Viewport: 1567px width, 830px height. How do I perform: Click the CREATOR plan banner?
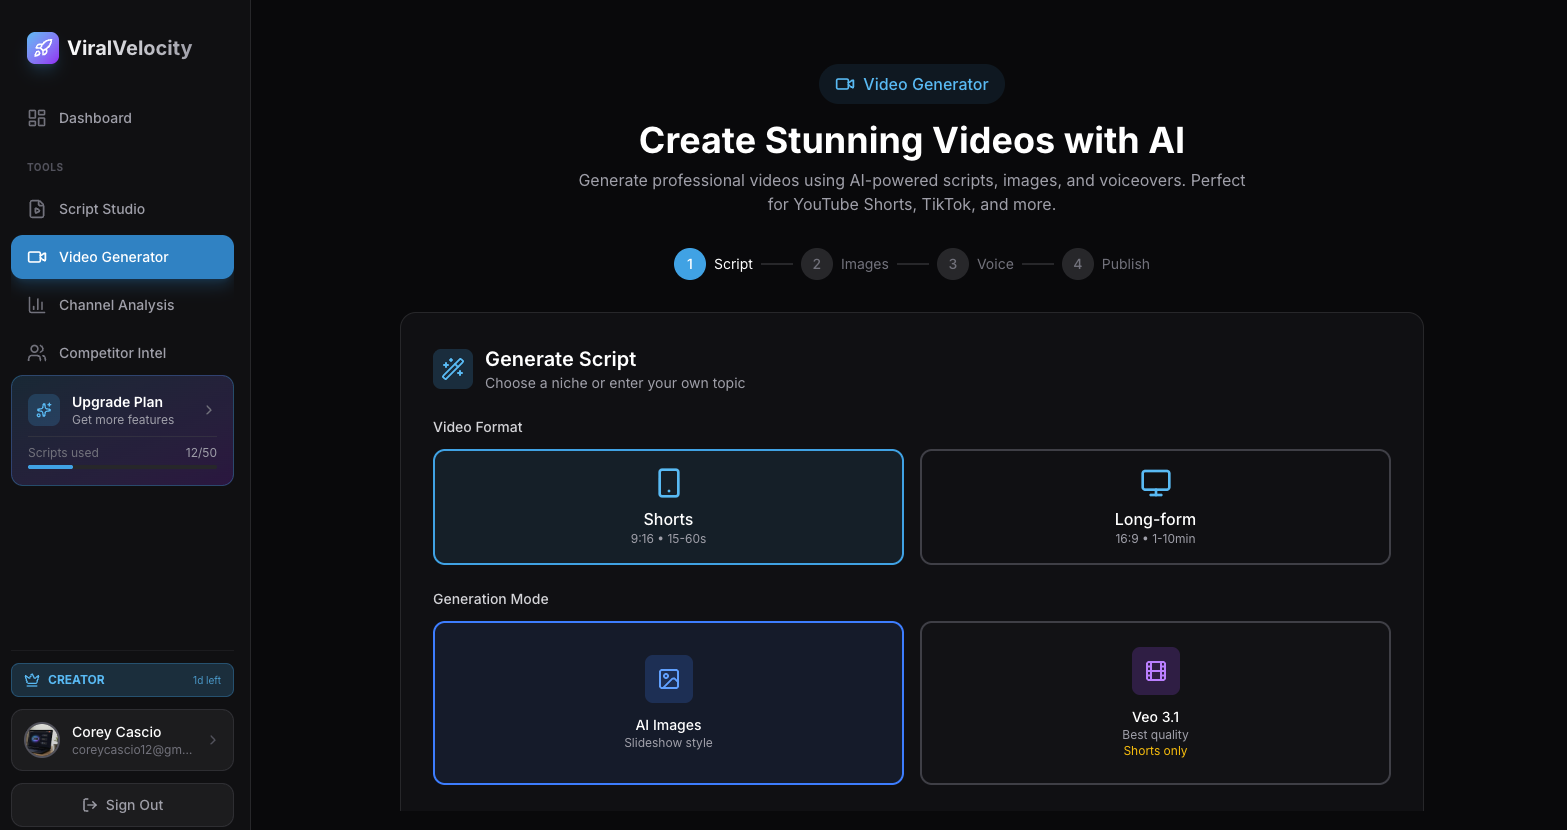pyautogui.click(x=122, y=680)
